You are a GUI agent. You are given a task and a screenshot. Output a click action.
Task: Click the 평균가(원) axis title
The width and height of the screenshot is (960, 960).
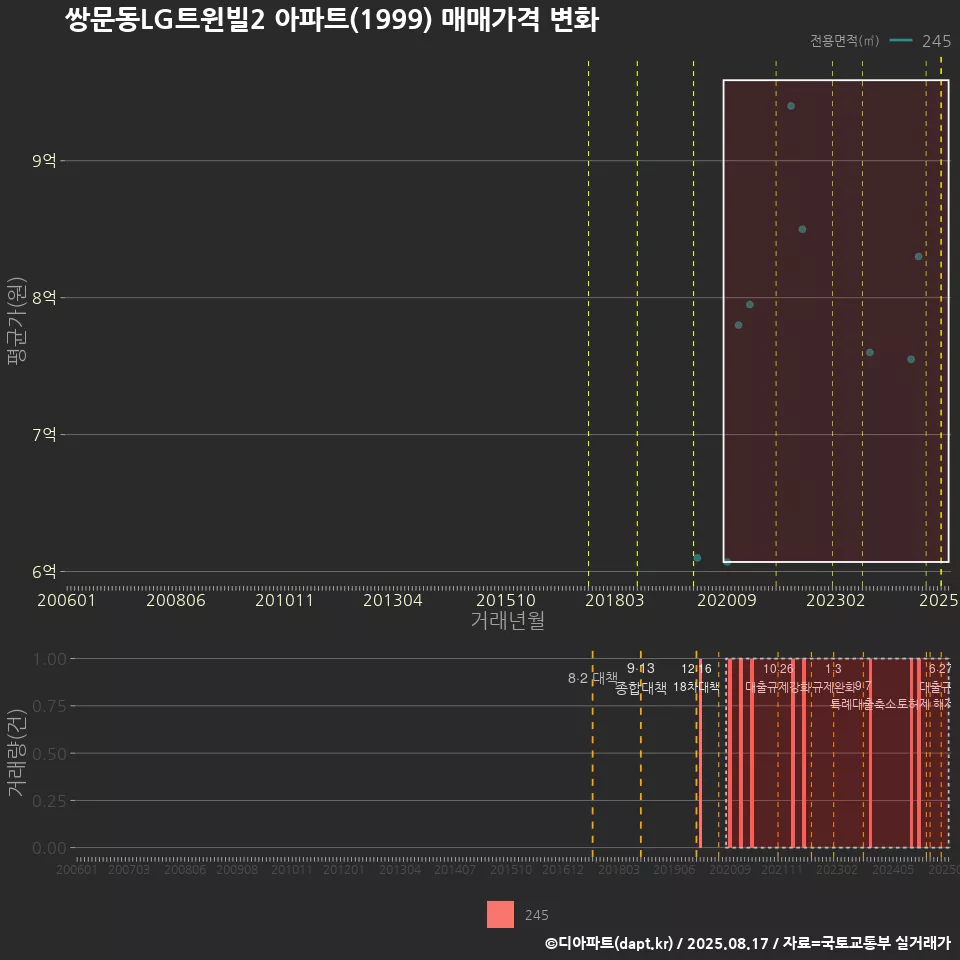17,321
